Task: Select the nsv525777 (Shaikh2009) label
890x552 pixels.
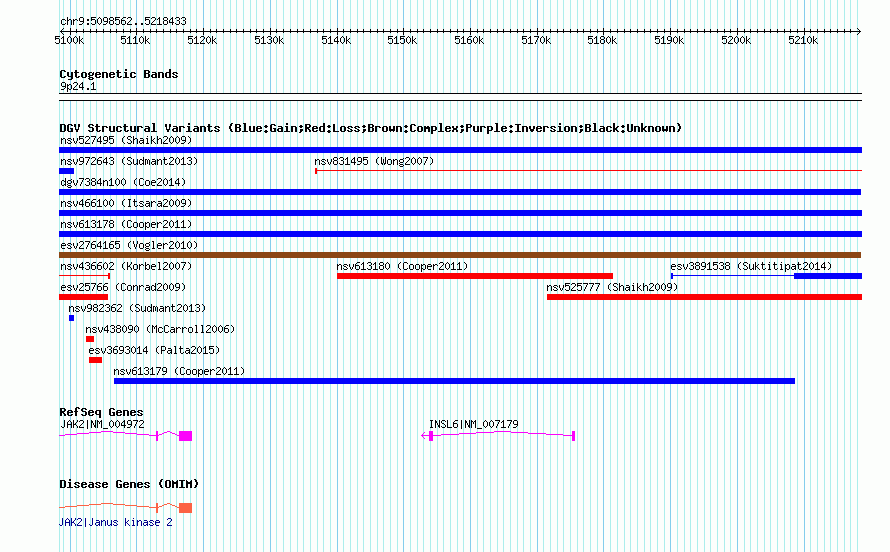Action: coord(612,287)
